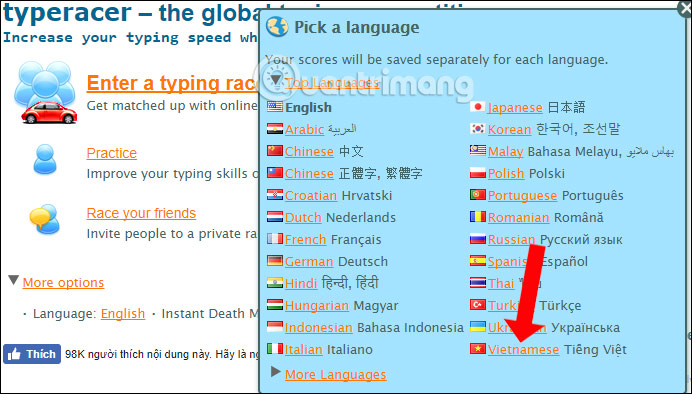The height and width of the screenshot is (394, 692).
Task: Click the Taiwan flag next to traditional Chinese
Action: click(275, 173)
